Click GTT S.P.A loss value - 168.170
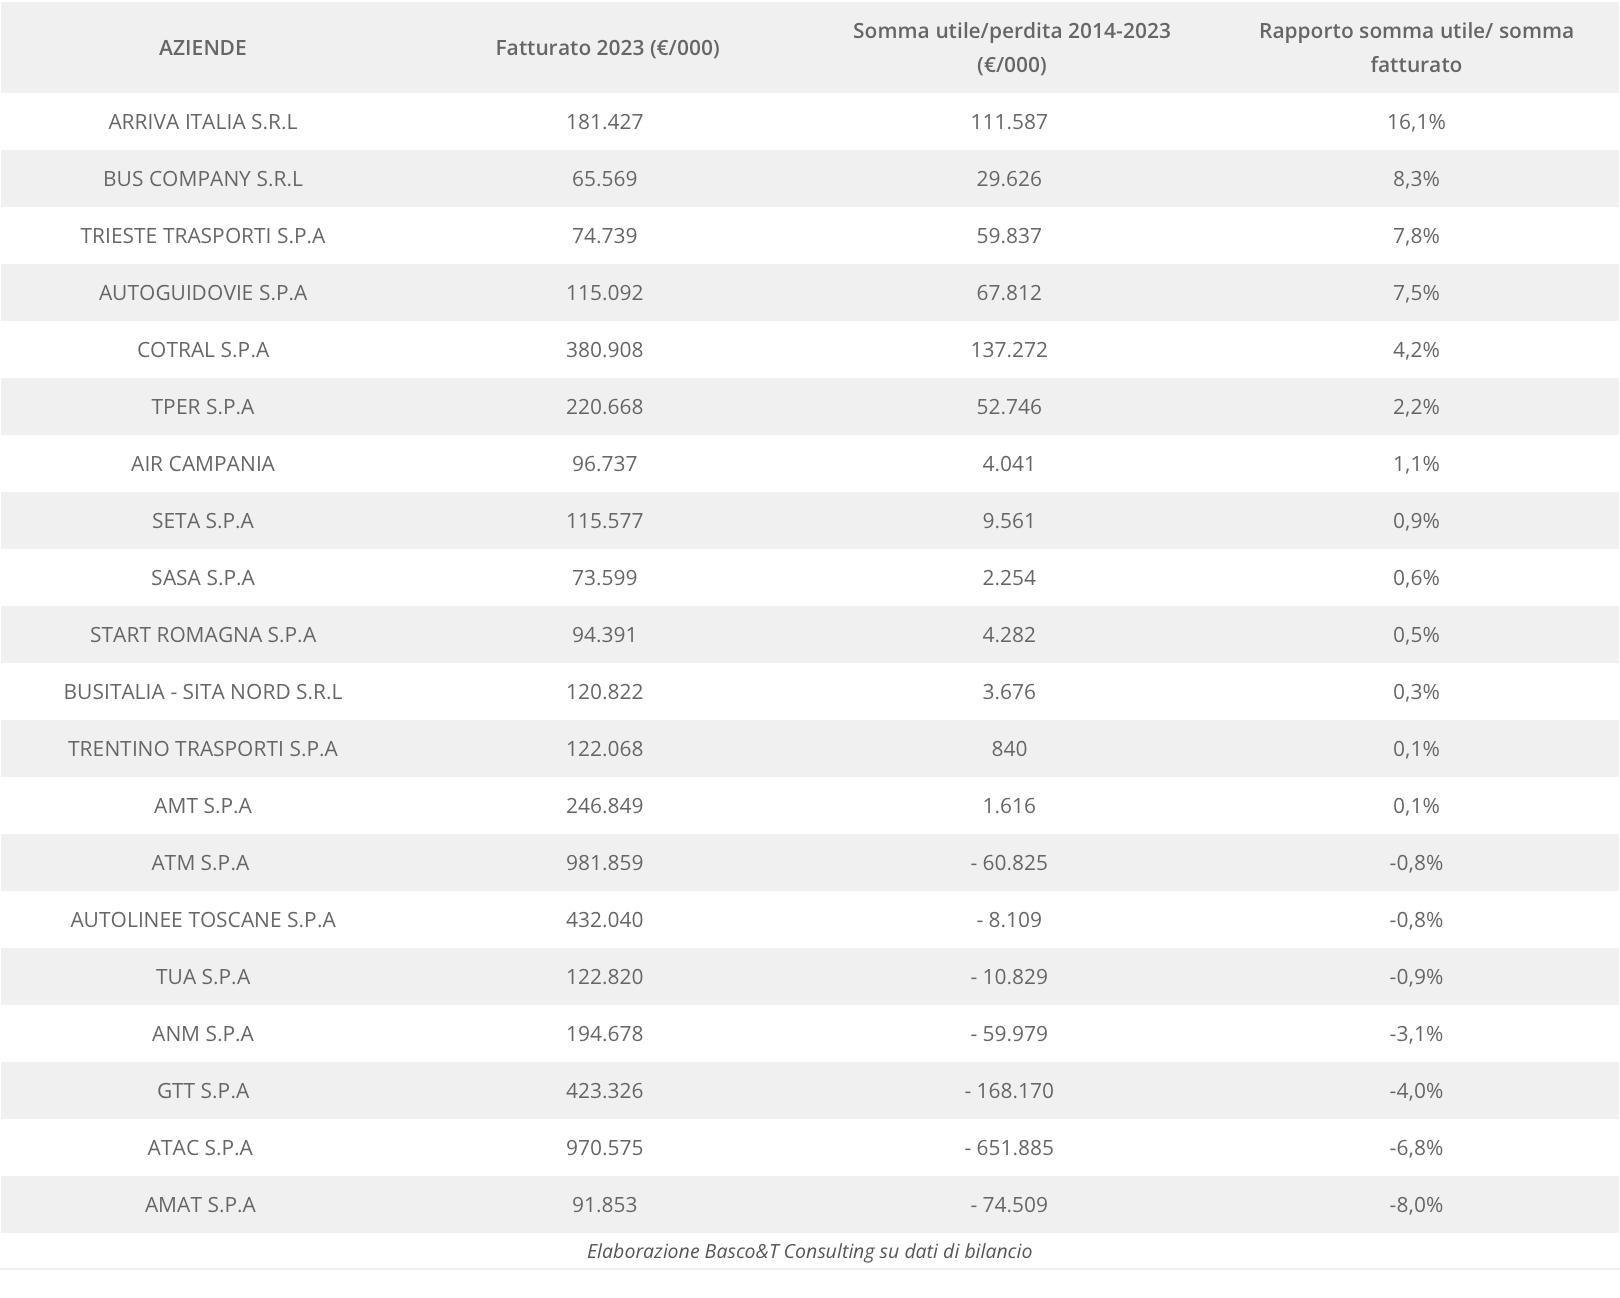1620x1298 pixels. tap(1009, 1090)
